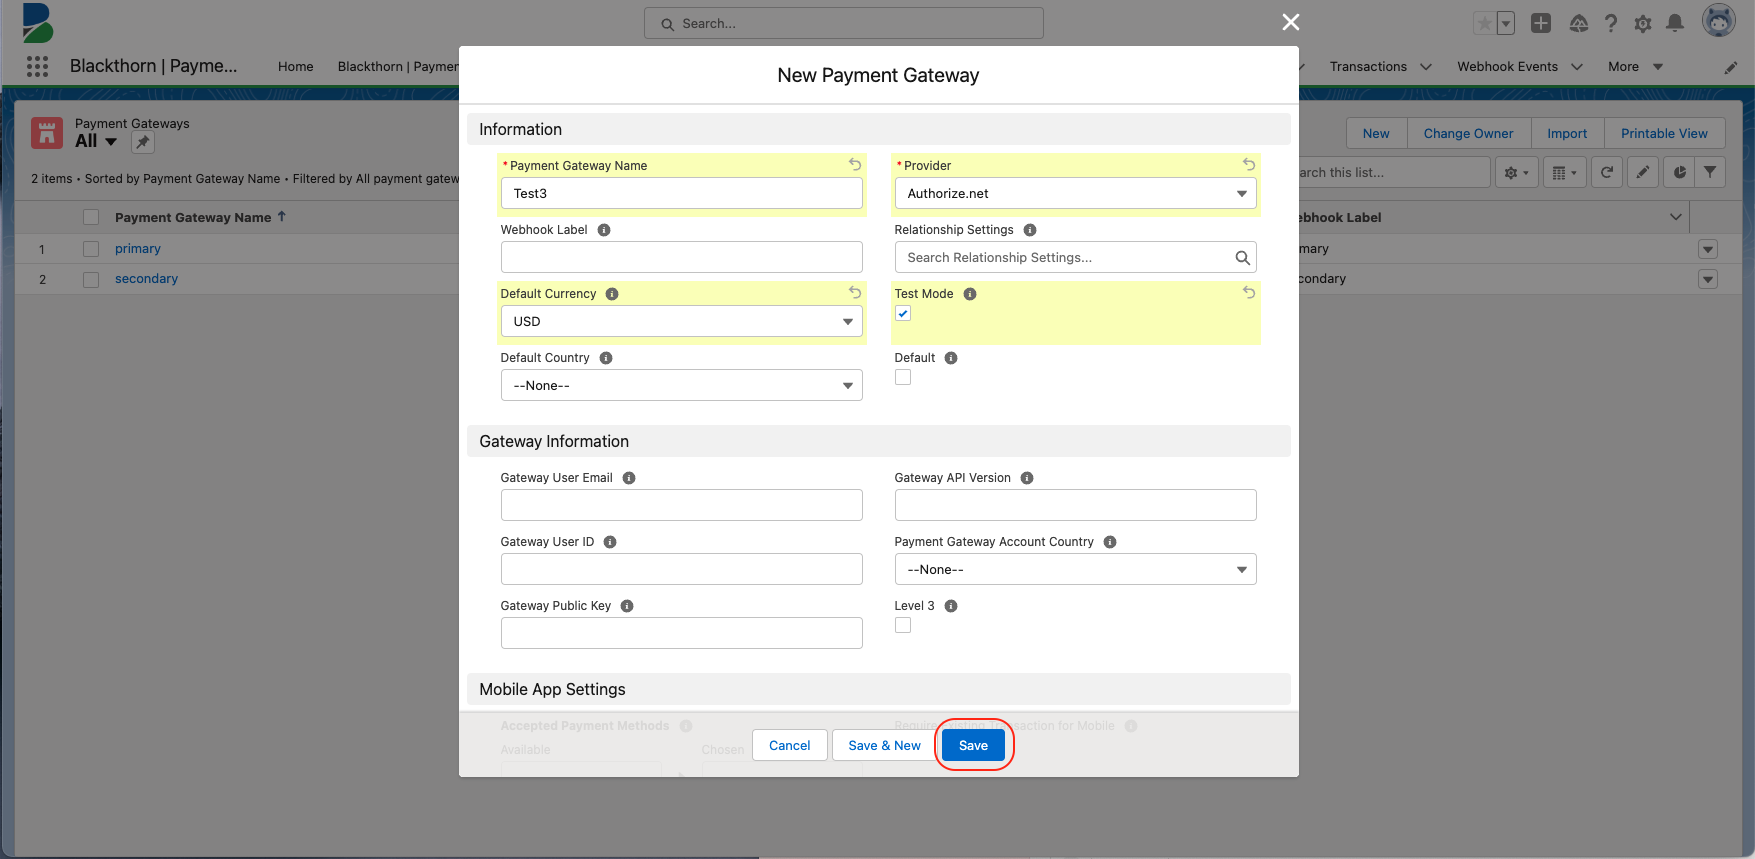
Task: Click the Printable View button
Action: pos(1664,133)
